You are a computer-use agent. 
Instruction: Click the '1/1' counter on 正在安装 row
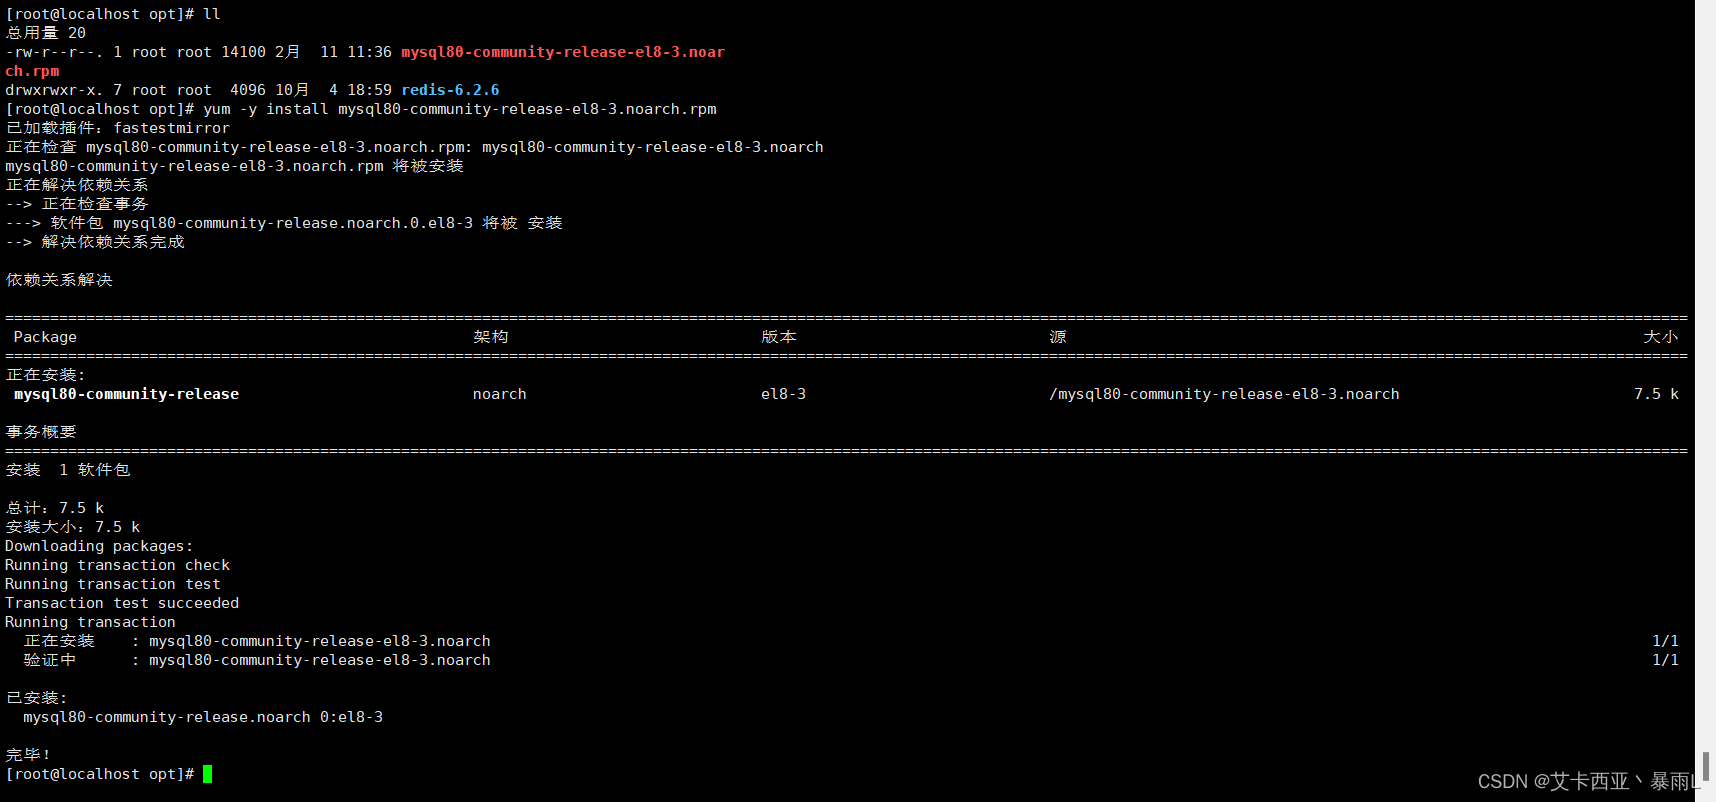[1665, 641]
